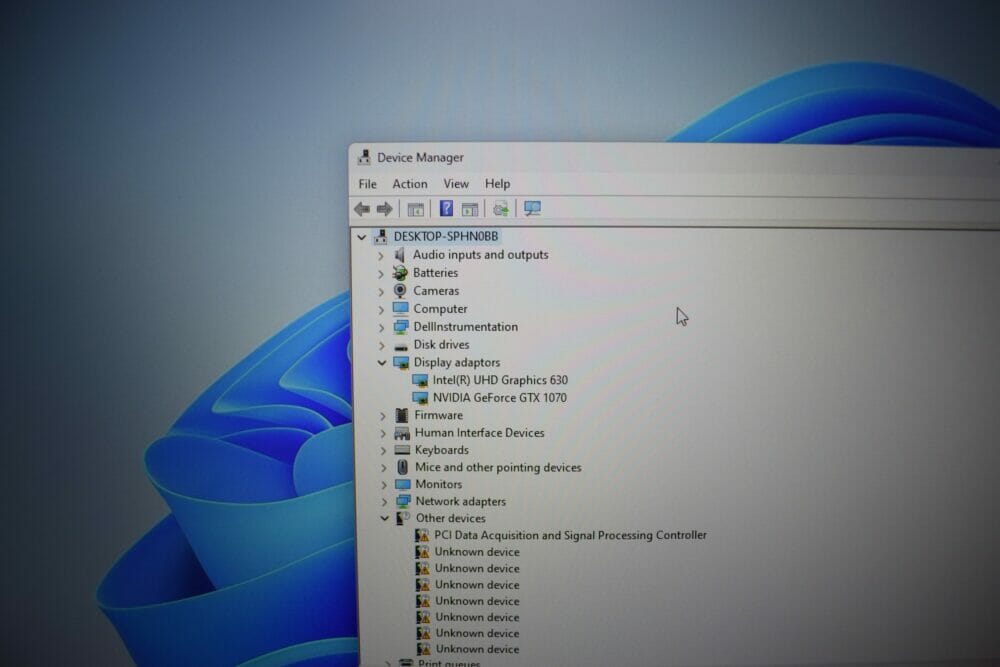Expand Mice and other pointing devices
Image resolution: width=1000 pixels, height=667 pixels.
[384, 468]
